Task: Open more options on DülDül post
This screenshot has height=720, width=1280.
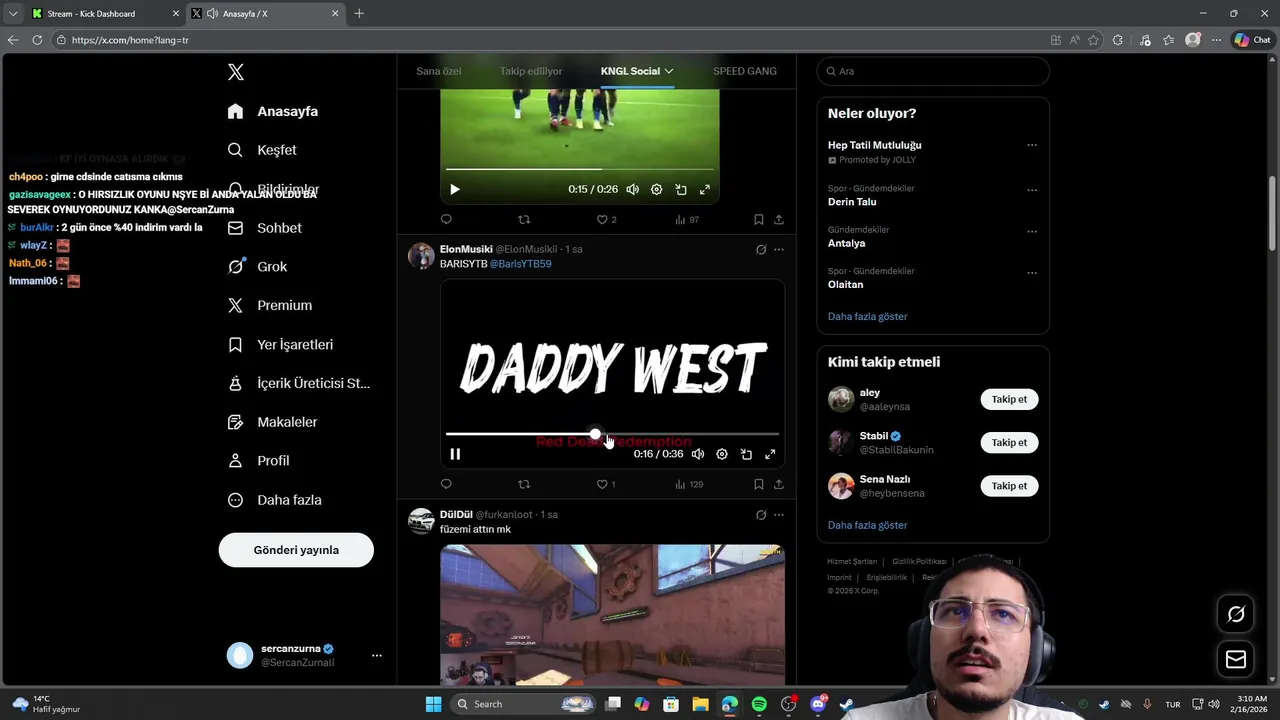Action: (779, 515)
